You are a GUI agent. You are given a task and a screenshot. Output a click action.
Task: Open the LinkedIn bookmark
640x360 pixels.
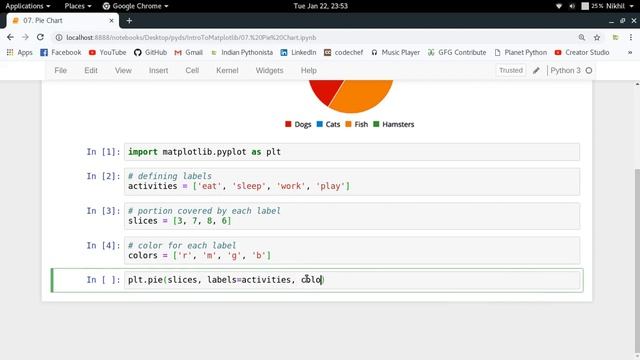(x=298, y=52)
